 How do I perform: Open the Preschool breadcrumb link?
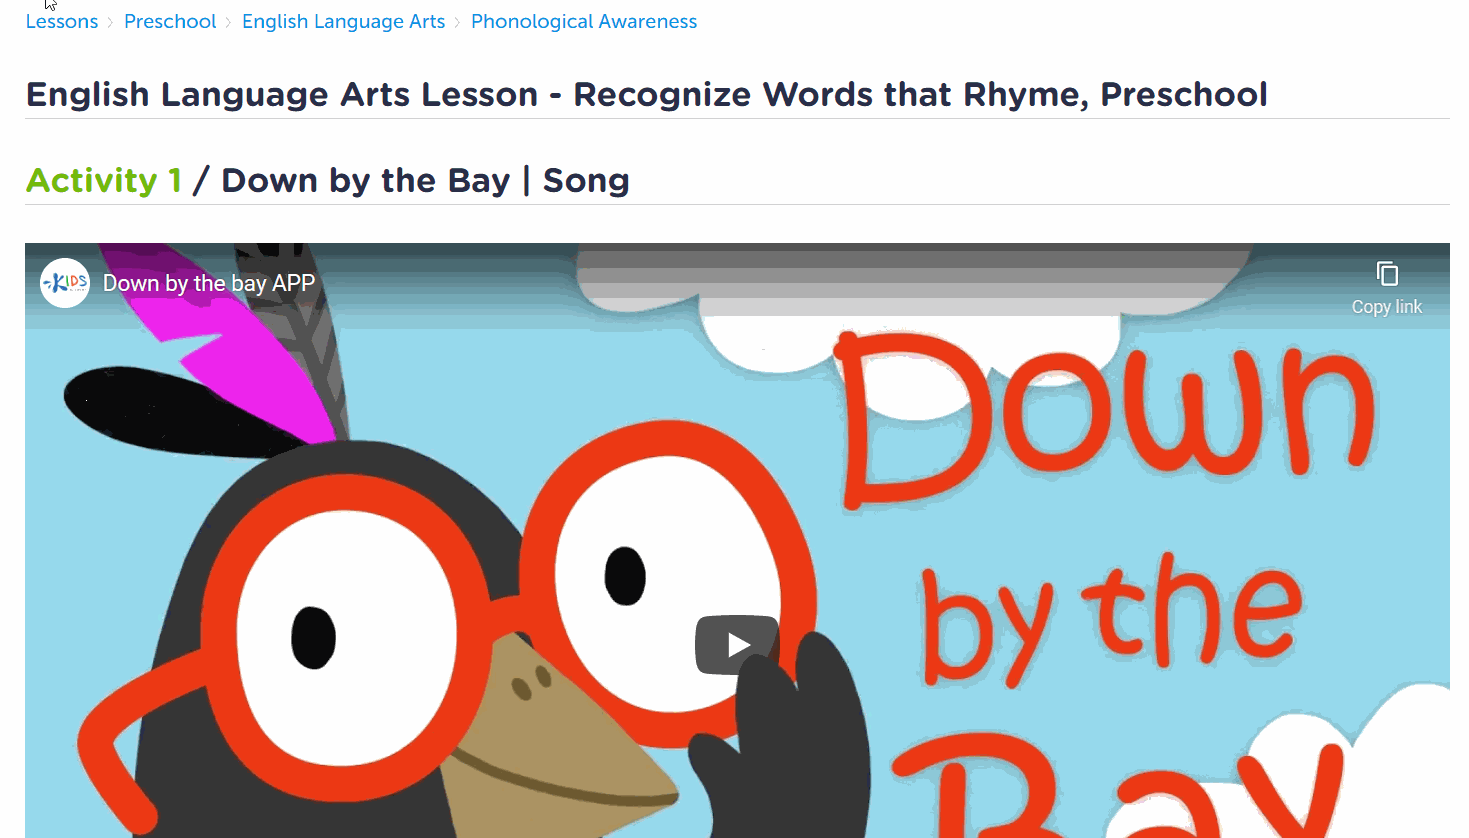[170, 22]
